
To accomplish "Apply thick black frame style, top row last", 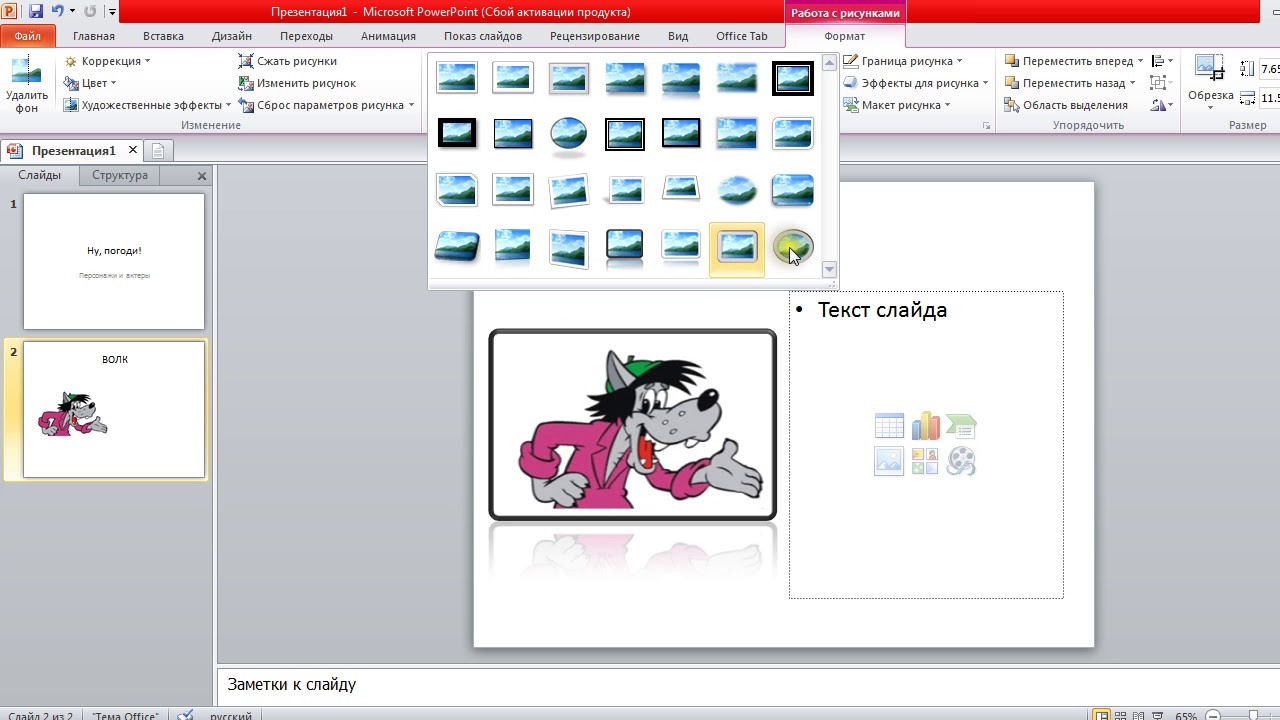I will pos(793,78).
